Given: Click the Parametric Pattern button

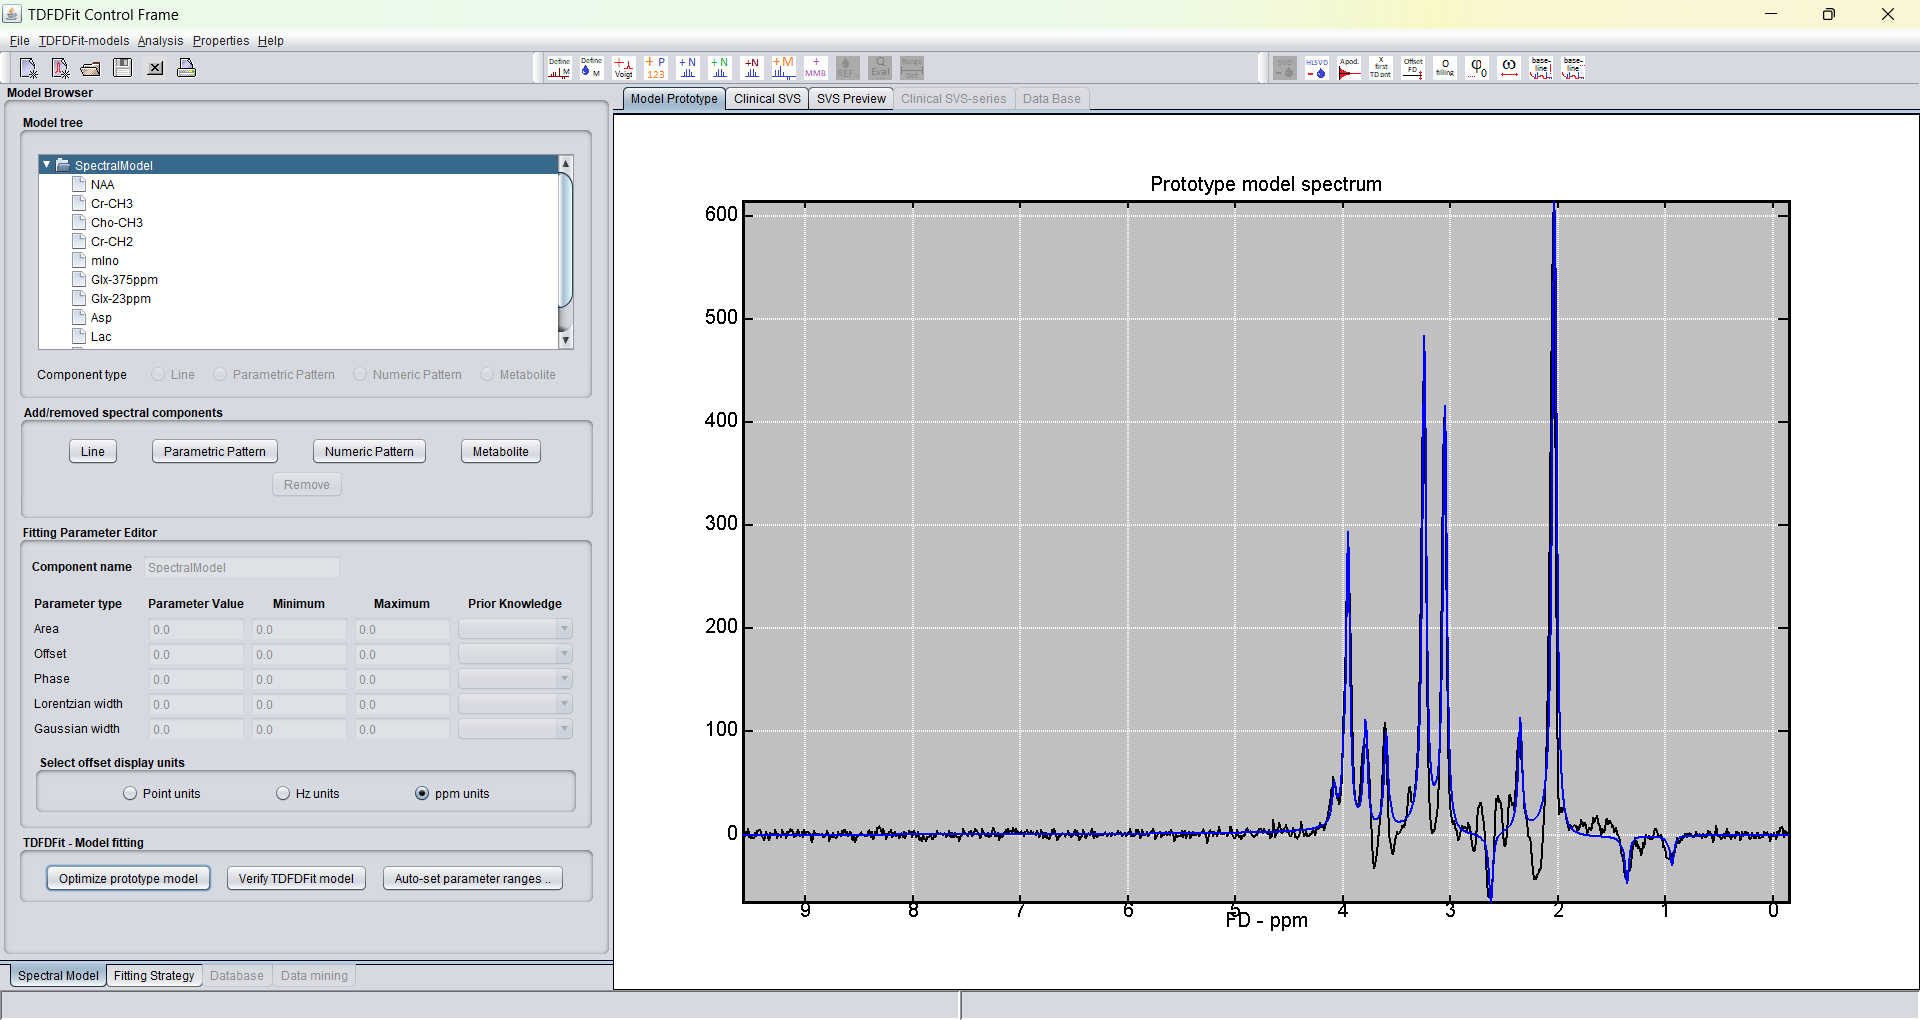Looking at the screenshot, I should click(215, 452).
